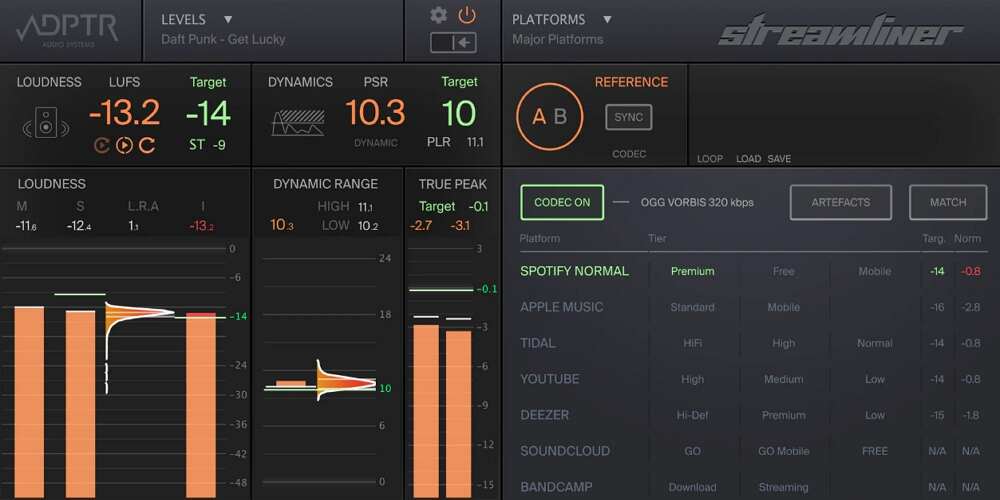Click the Major Platforms preset name
This screenshot has width=1000, height=500.
557,39
